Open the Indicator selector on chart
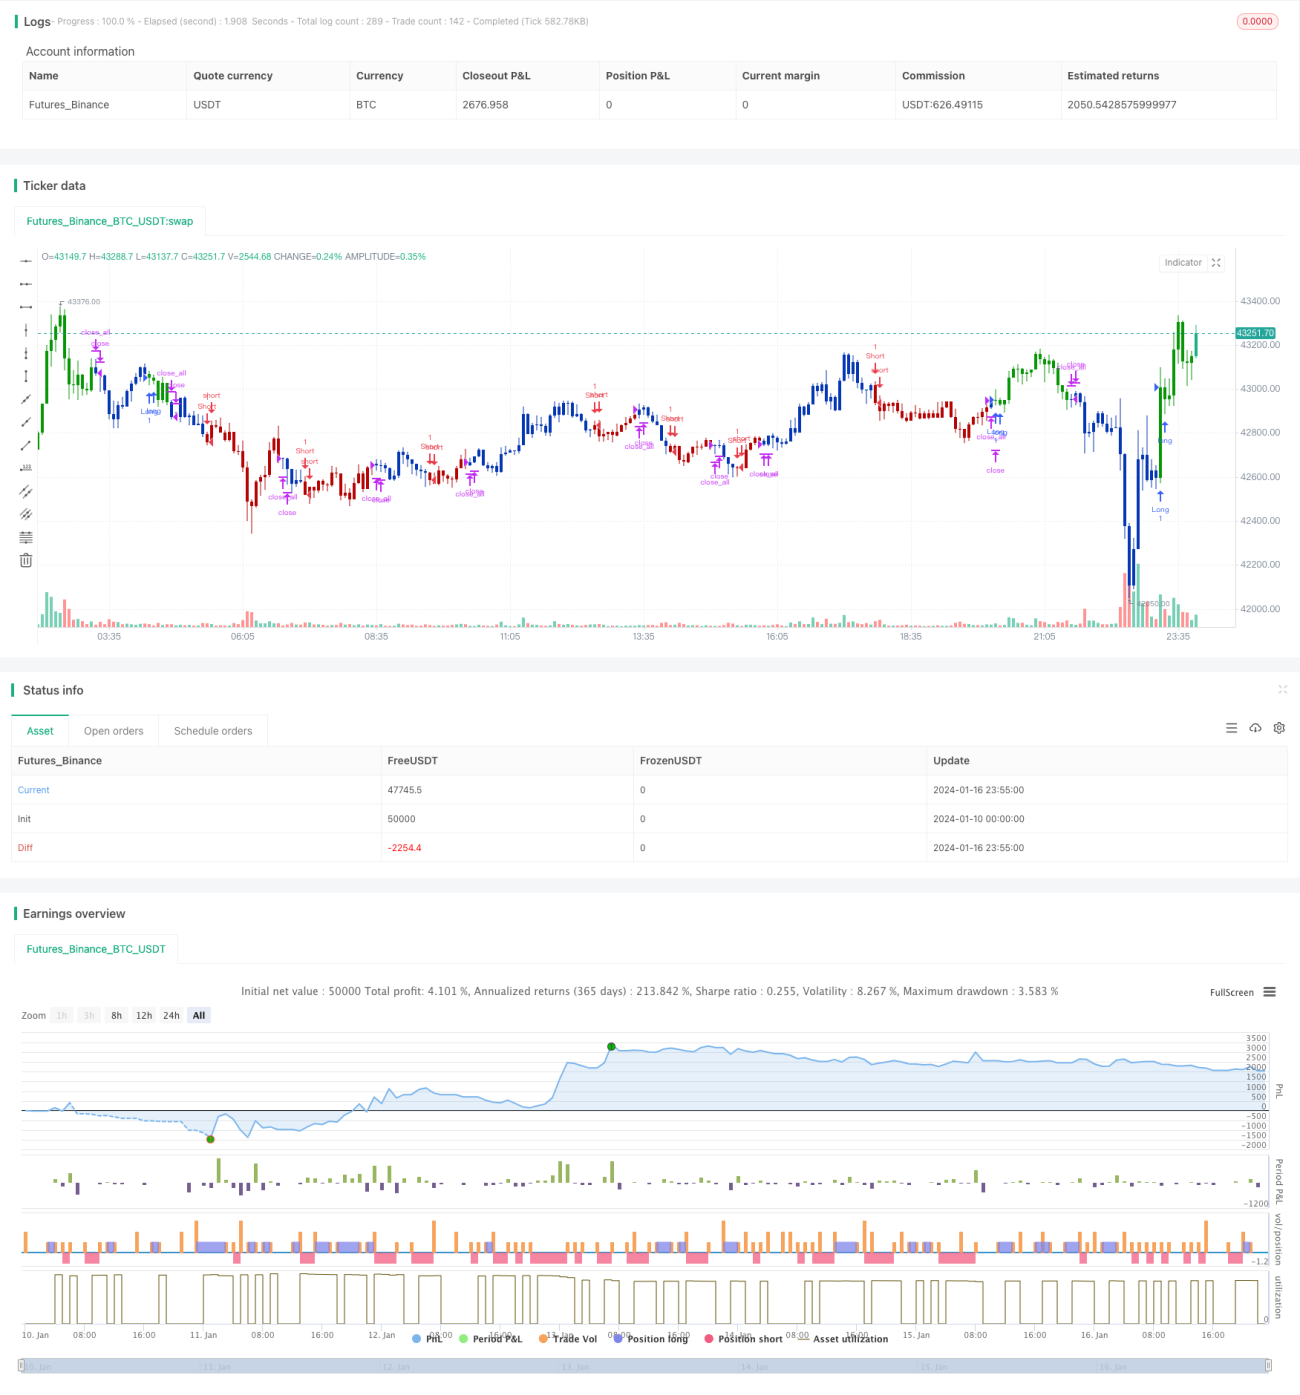The image size is (1300, 1395). click(1183, 263)
